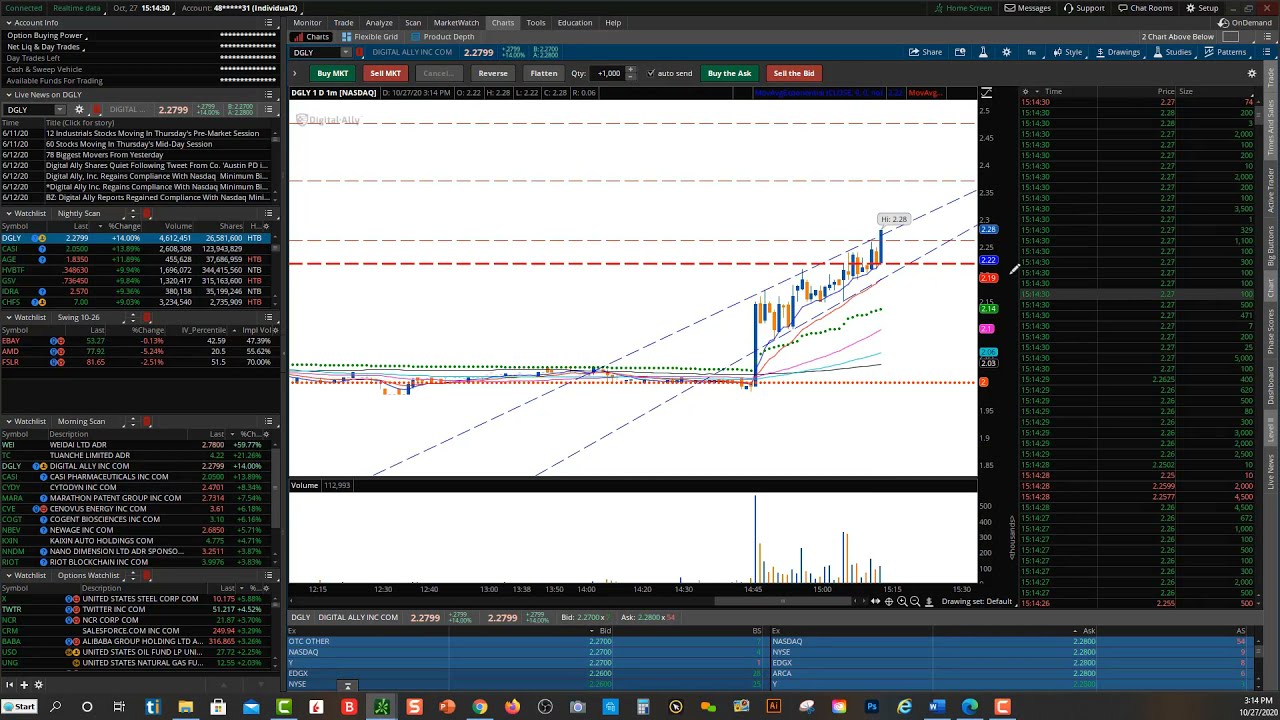Click red link clip on Nightly Scan watchlist
1280x720 pixels.
pos(147,213)
